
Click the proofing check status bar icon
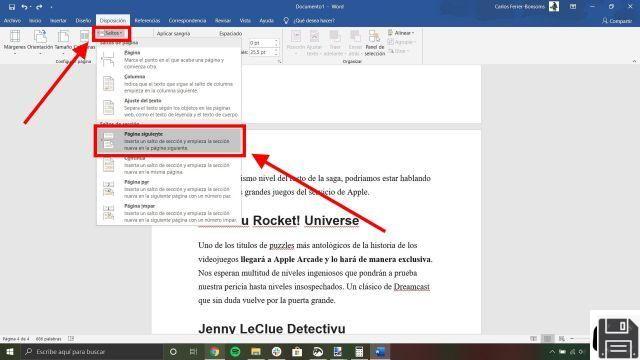(71, 338)
